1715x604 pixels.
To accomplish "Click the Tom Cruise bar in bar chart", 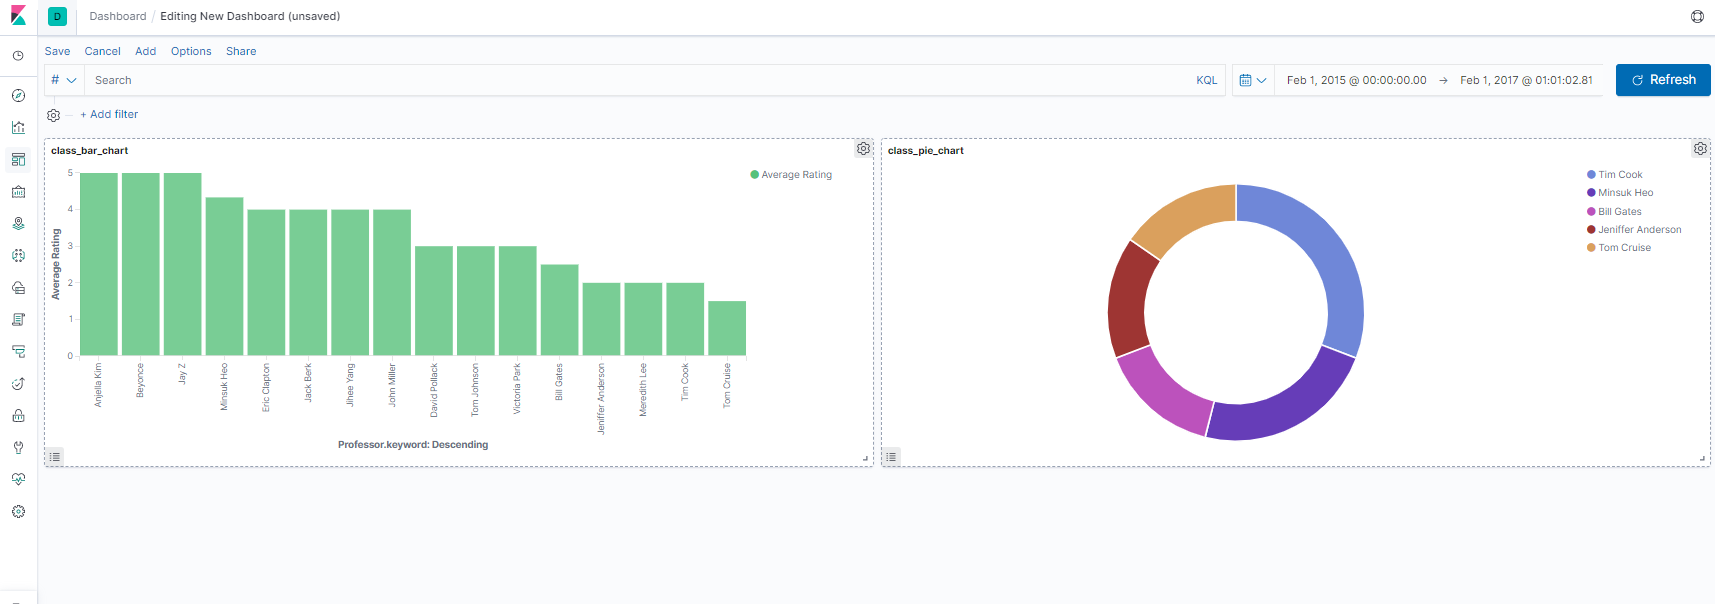I will [x=727, y=328].
